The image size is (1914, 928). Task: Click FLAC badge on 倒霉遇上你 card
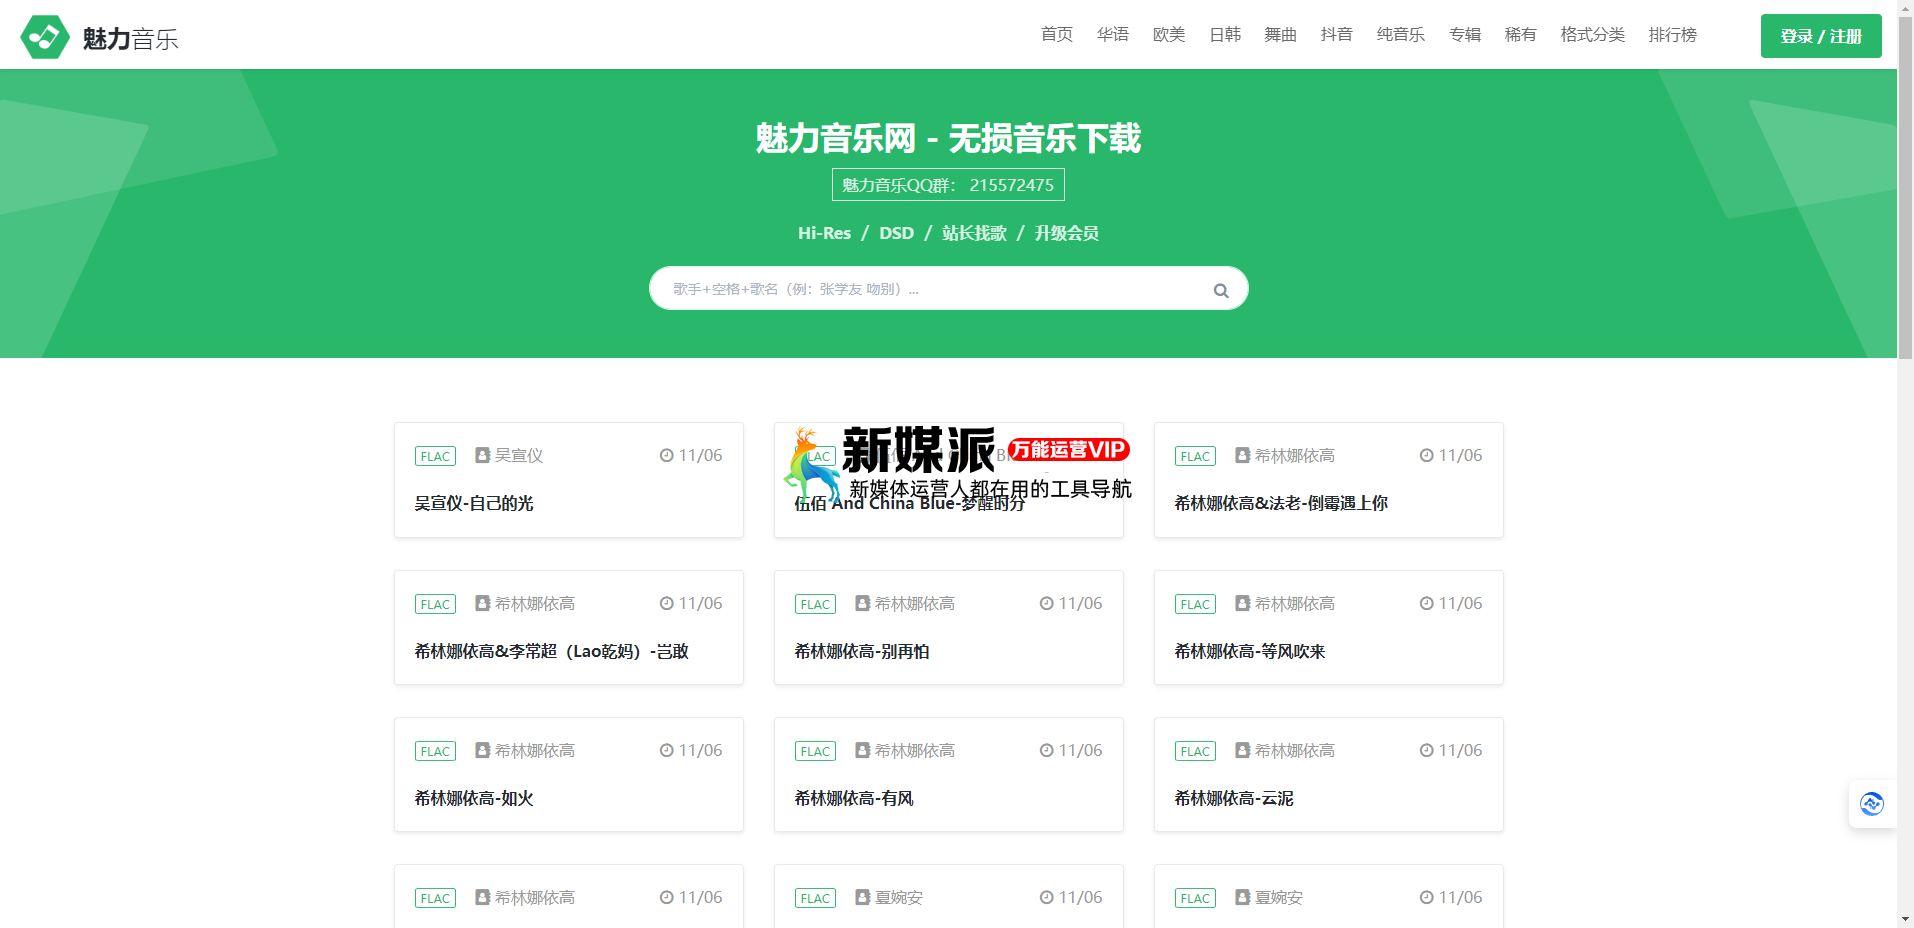pyautogui.click(x=1195, y=456)
